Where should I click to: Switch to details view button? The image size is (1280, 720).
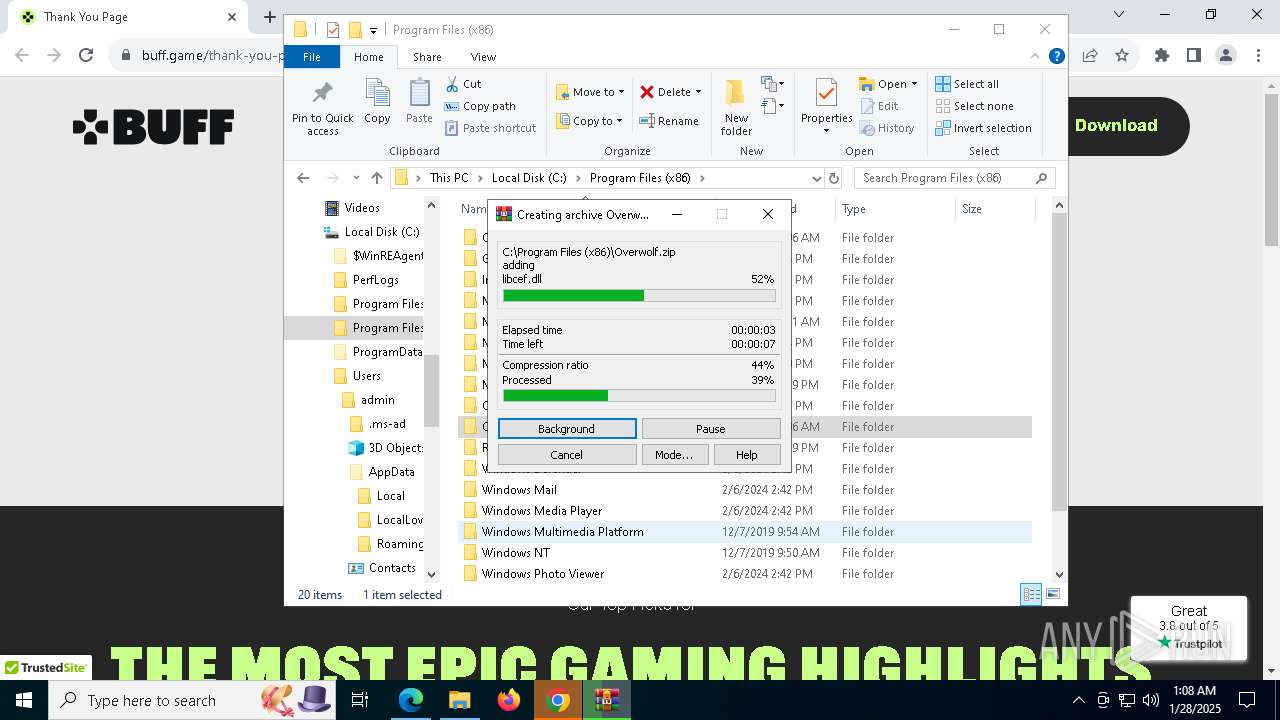tap(1031, 594)
